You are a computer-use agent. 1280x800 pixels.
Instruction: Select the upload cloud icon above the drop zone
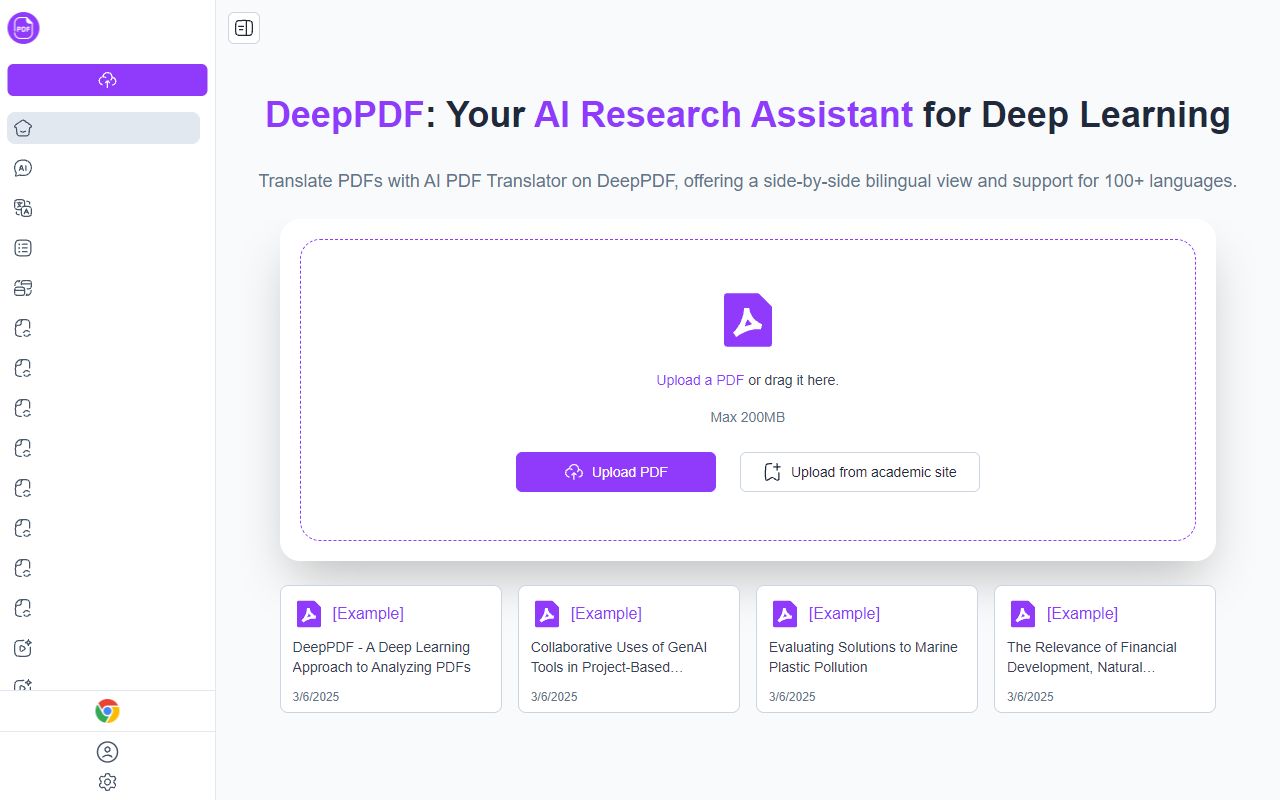pos(747,319)
